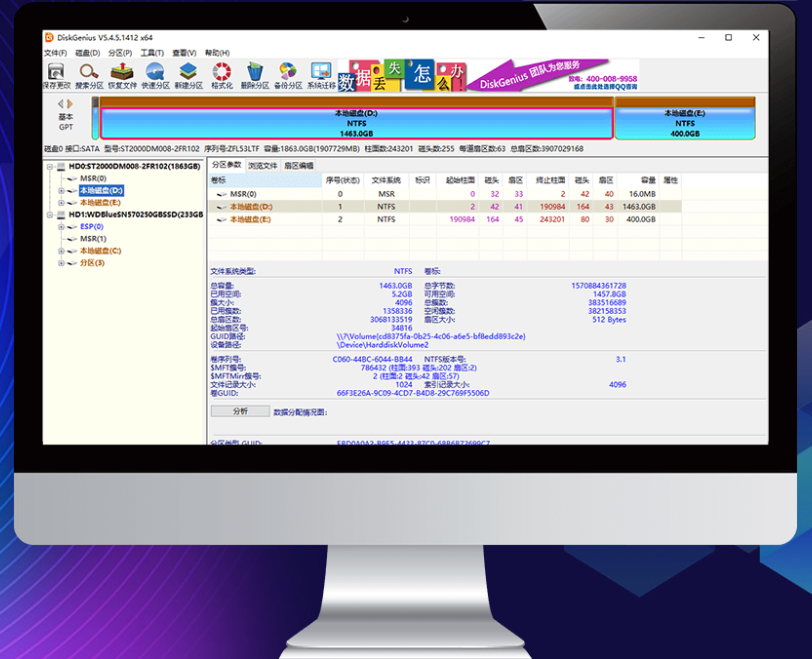Switch to 浏览文件 browse files tab
This screenshot has height=659, width=812.
pyautogui.click(x=263, y=166)
